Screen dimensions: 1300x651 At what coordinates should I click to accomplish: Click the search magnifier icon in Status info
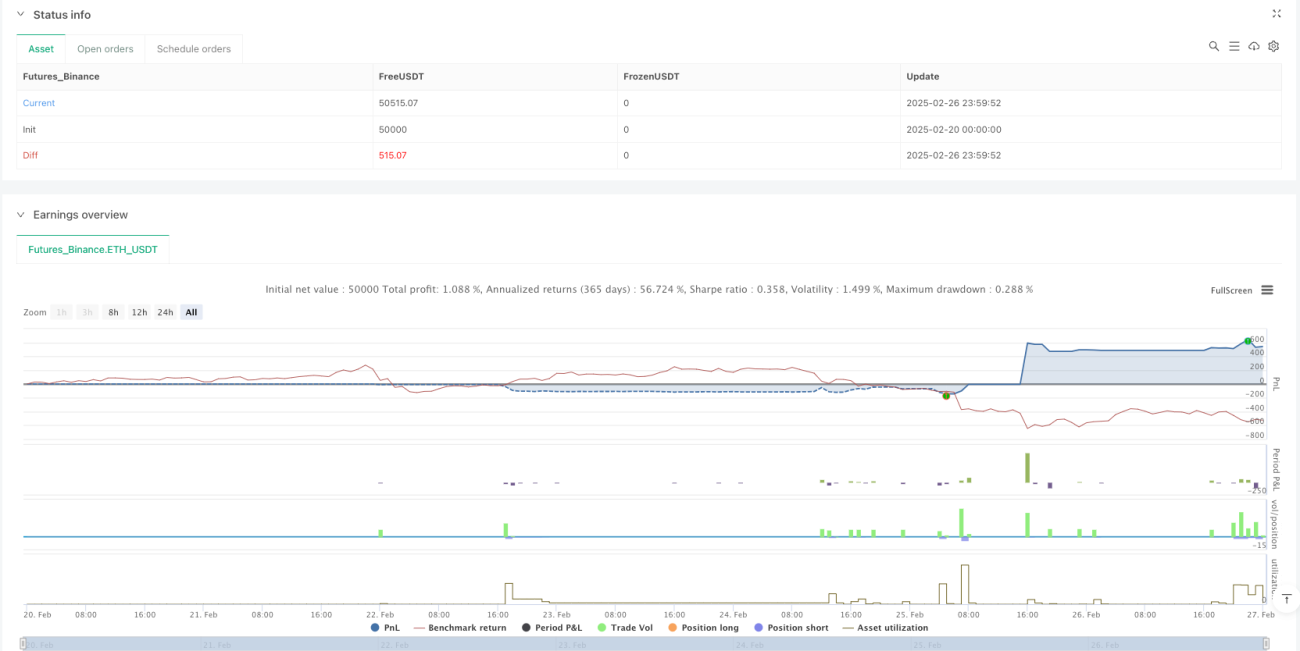(1214, 46)
